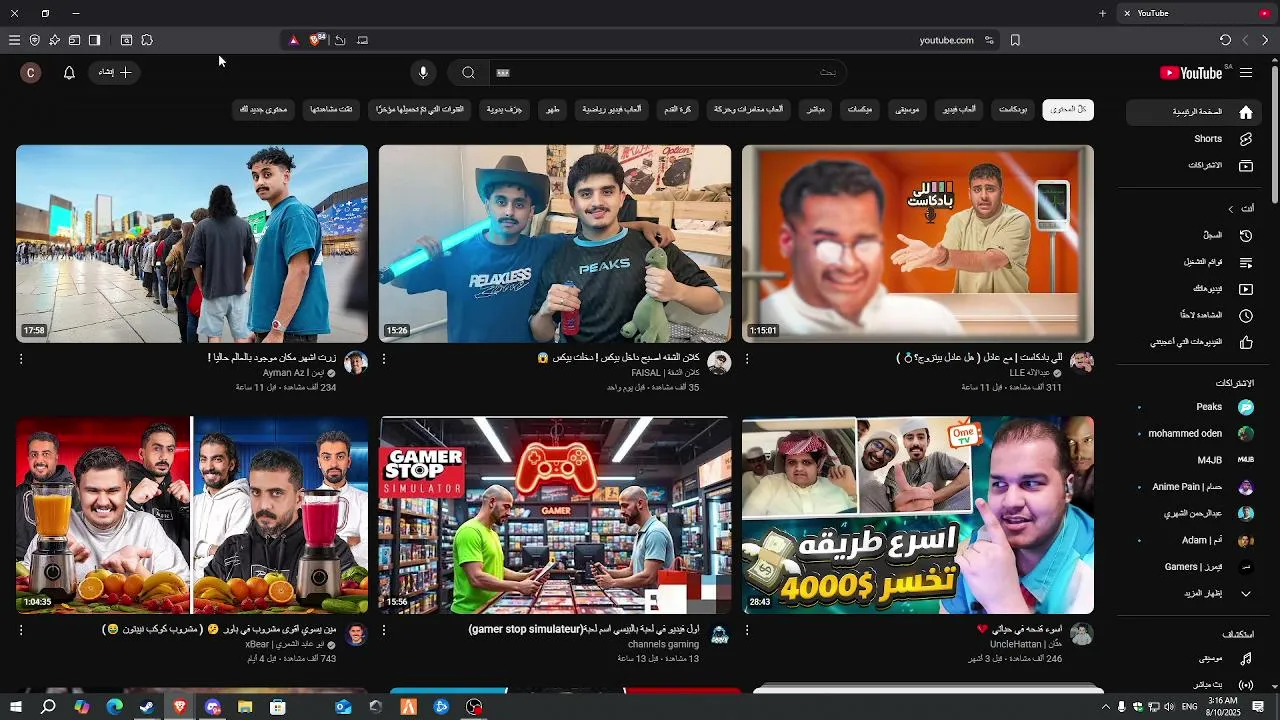Open the YouTube hamburger guide menu
1280x720 pixels.
pos(1246,73)
